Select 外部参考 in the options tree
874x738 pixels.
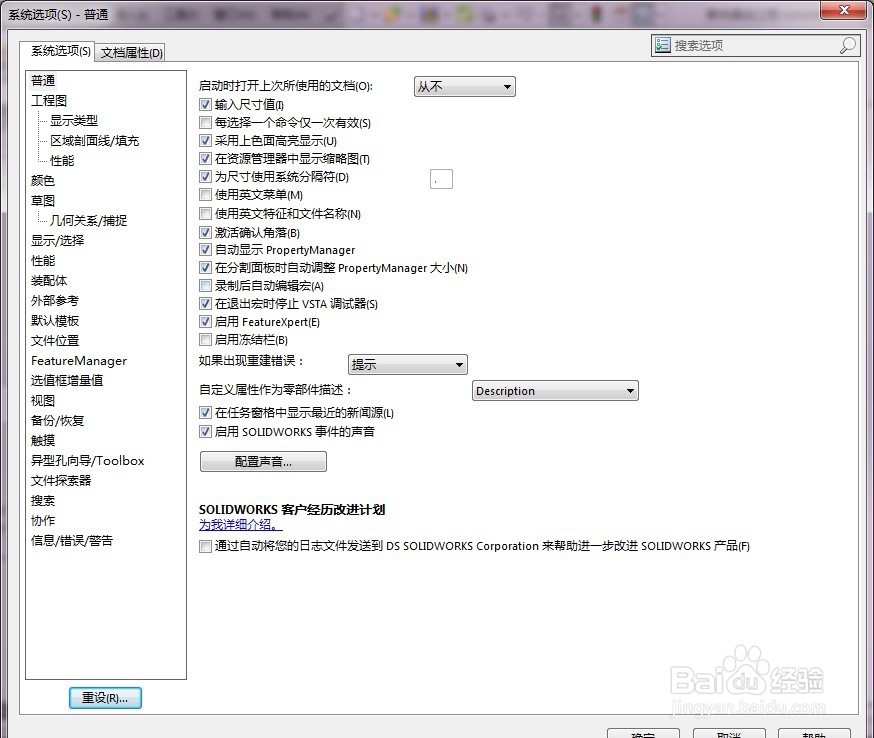point(55,300)
